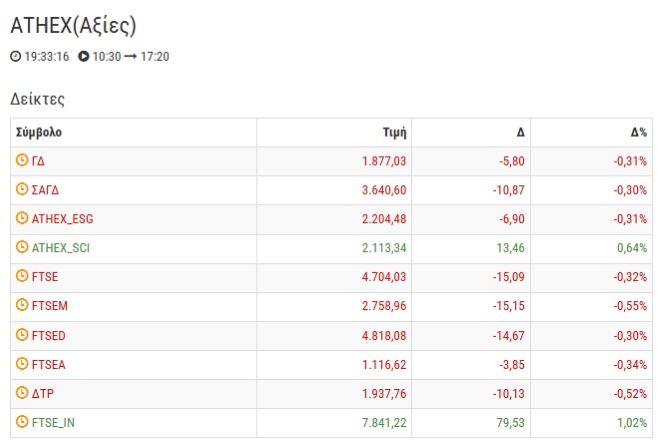Click the Δ column header
660x442 pixels.
click(520, 132)
